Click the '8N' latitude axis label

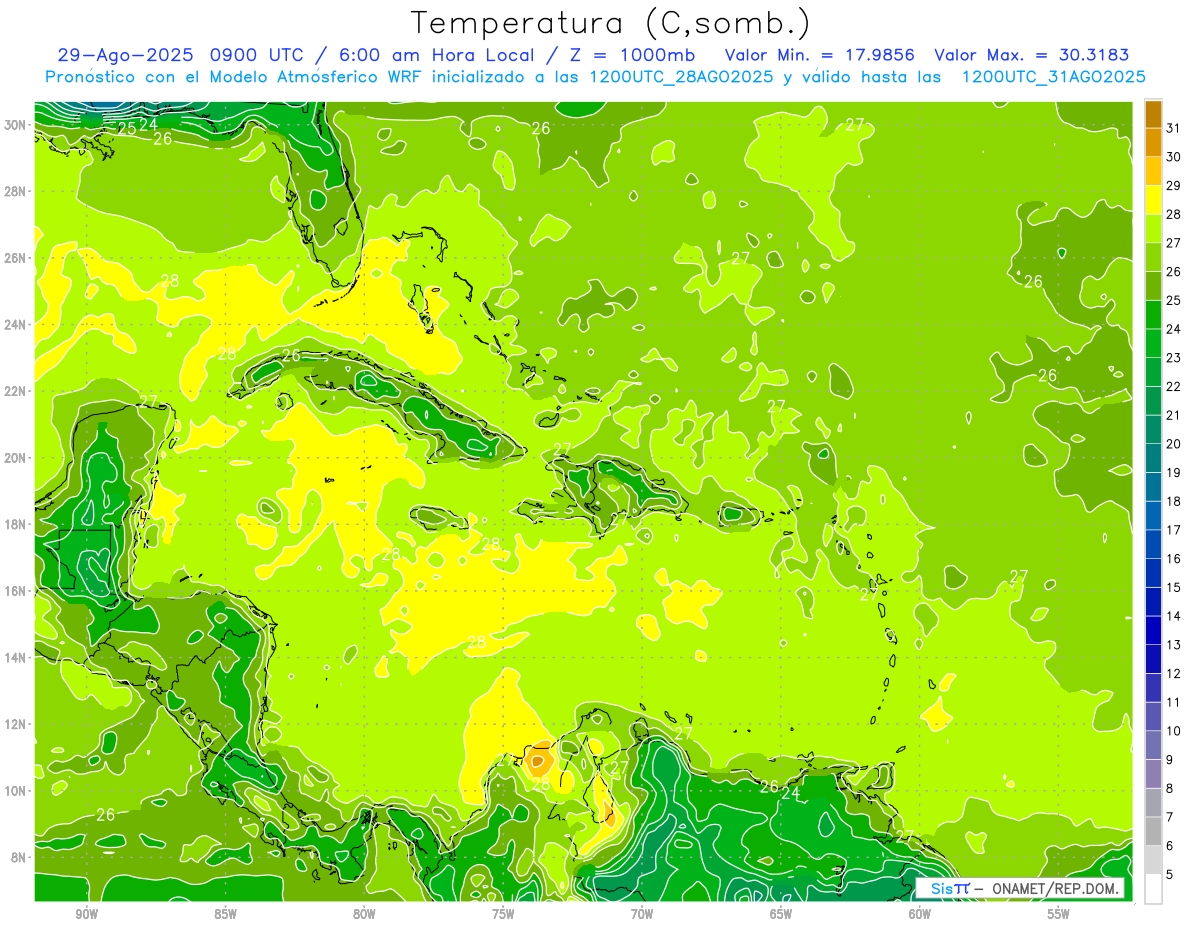click(x=19, y=857)
